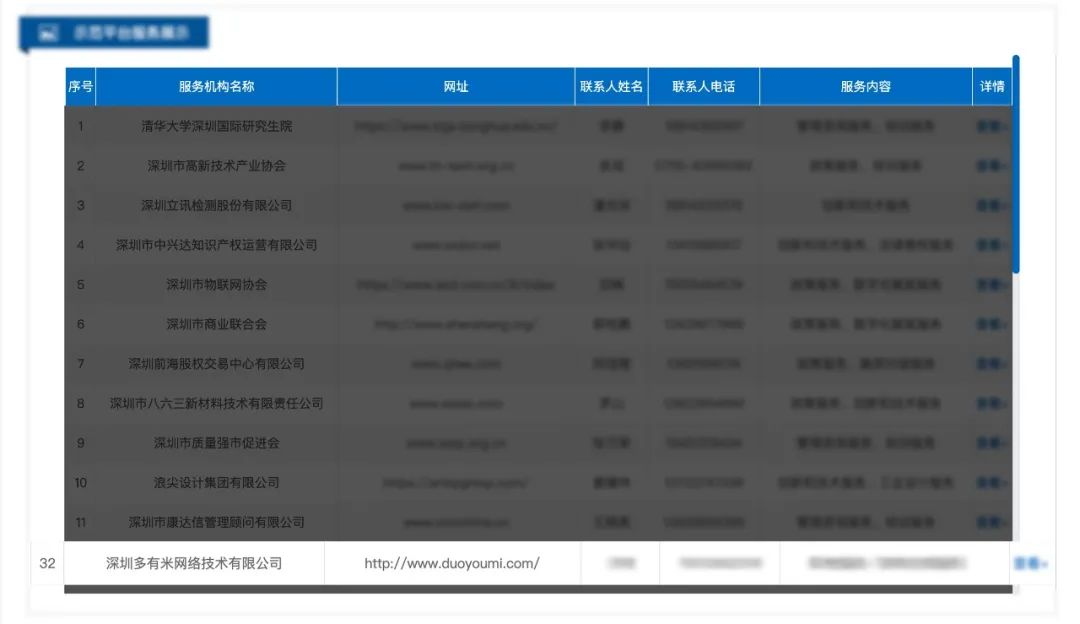Open details link in row 32
1080x624 pixels.
click(x=1029, y=564)
